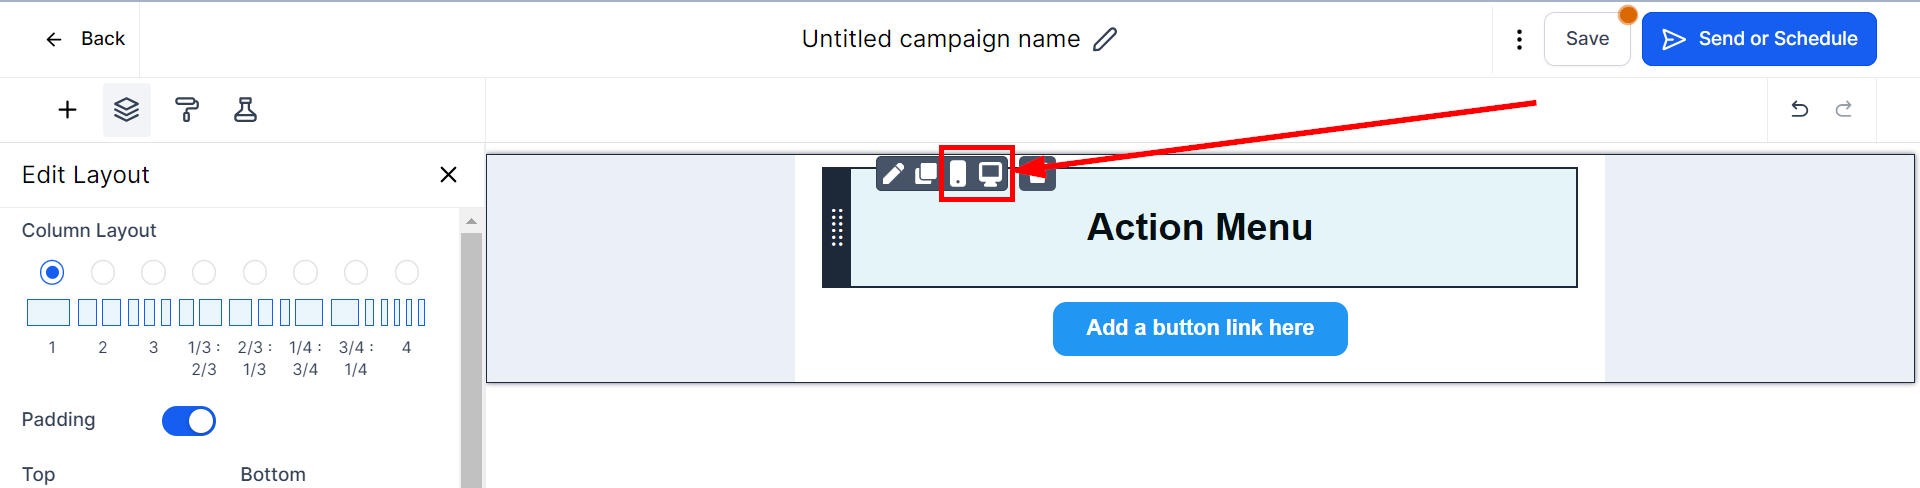Toggle desktop visibility for the block
Screen dimensions: 1920x488
(x=990, y=174)
